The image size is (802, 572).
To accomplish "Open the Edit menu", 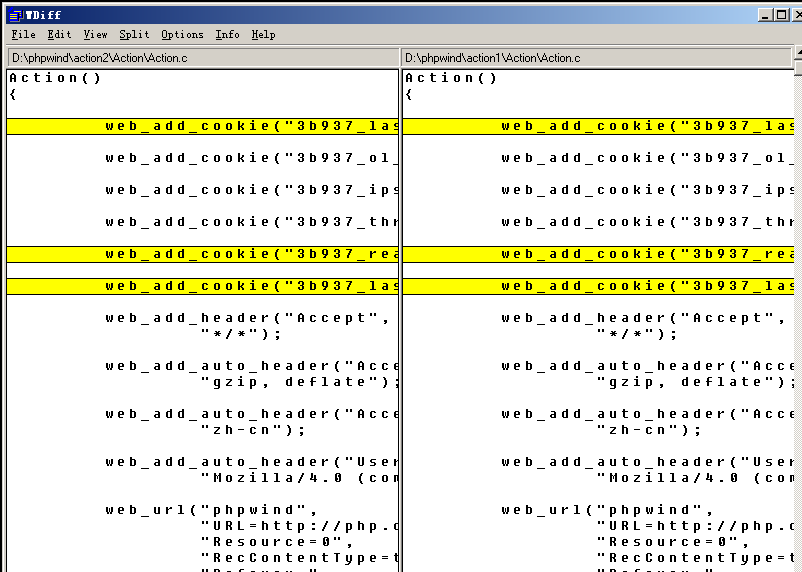I will (x=59, y=34).
